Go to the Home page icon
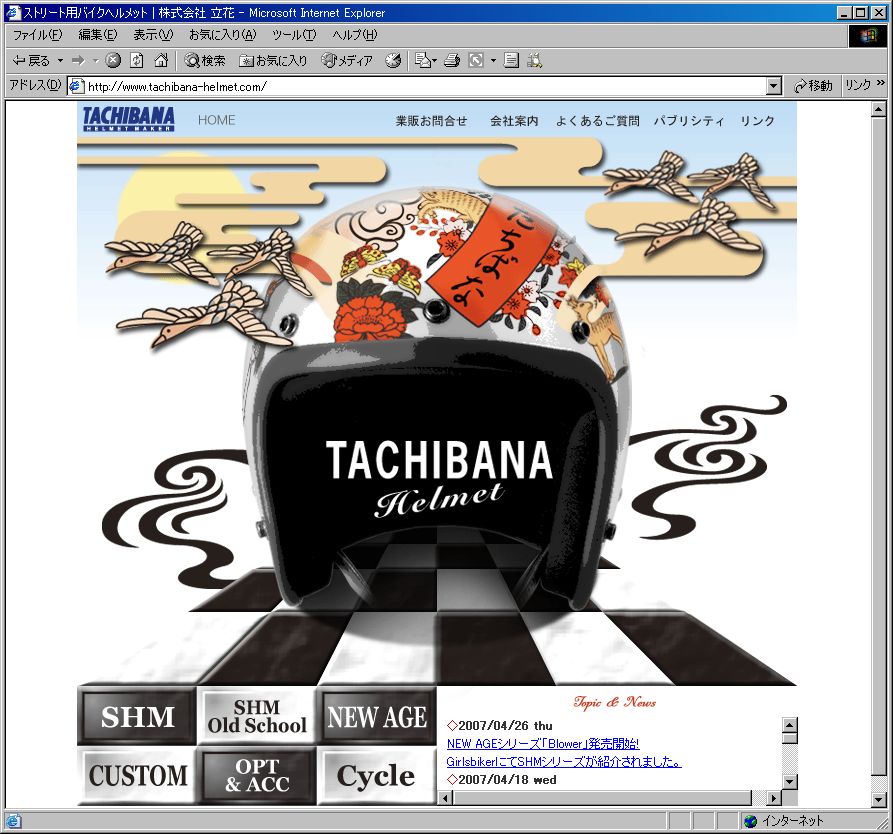 (162, 60)
